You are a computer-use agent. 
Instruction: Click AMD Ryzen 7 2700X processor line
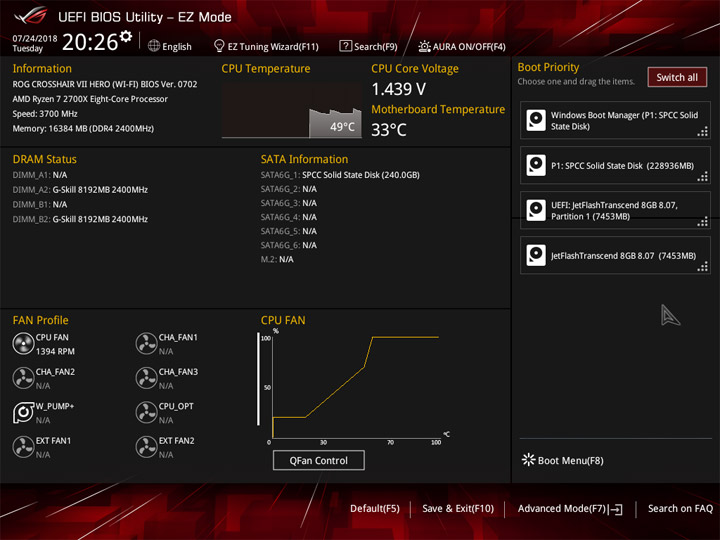coord(90,99)
